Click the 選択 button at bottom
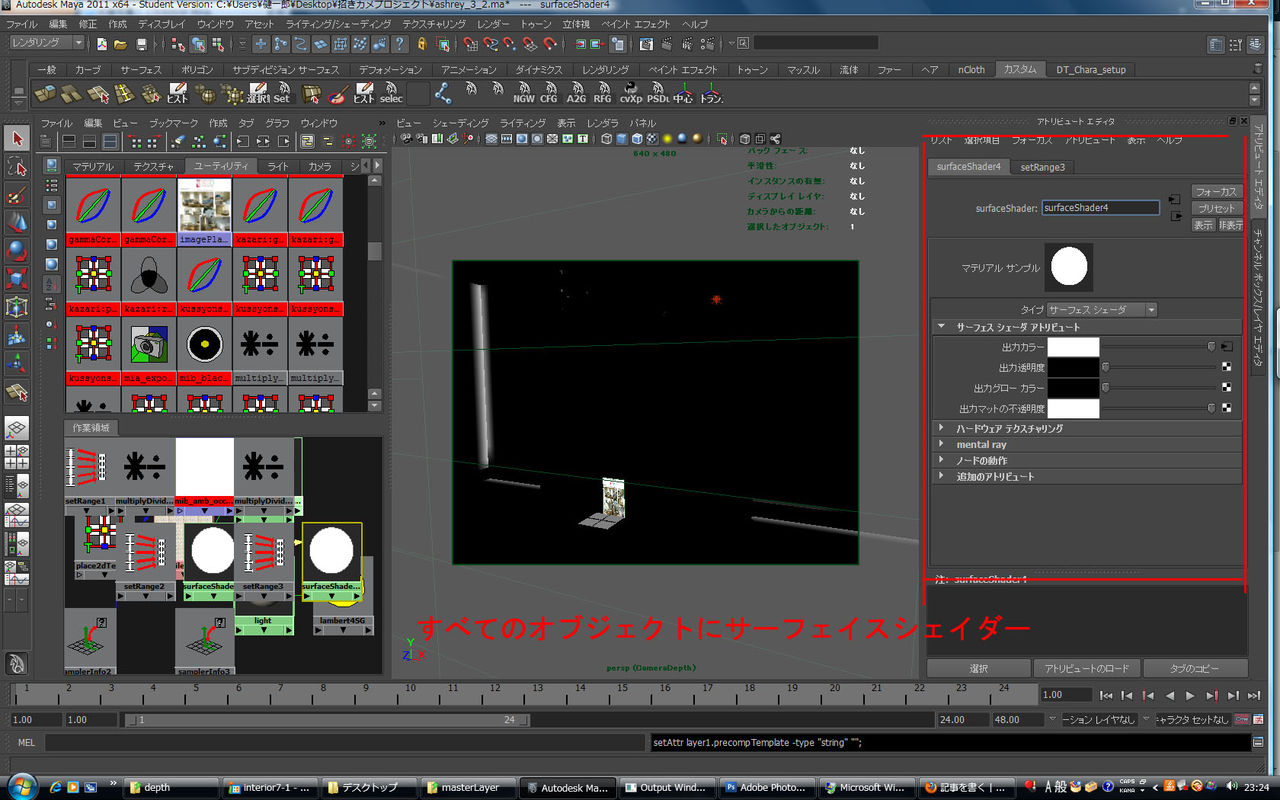Screen dimensions: 1280x800 tap(979, 668)
